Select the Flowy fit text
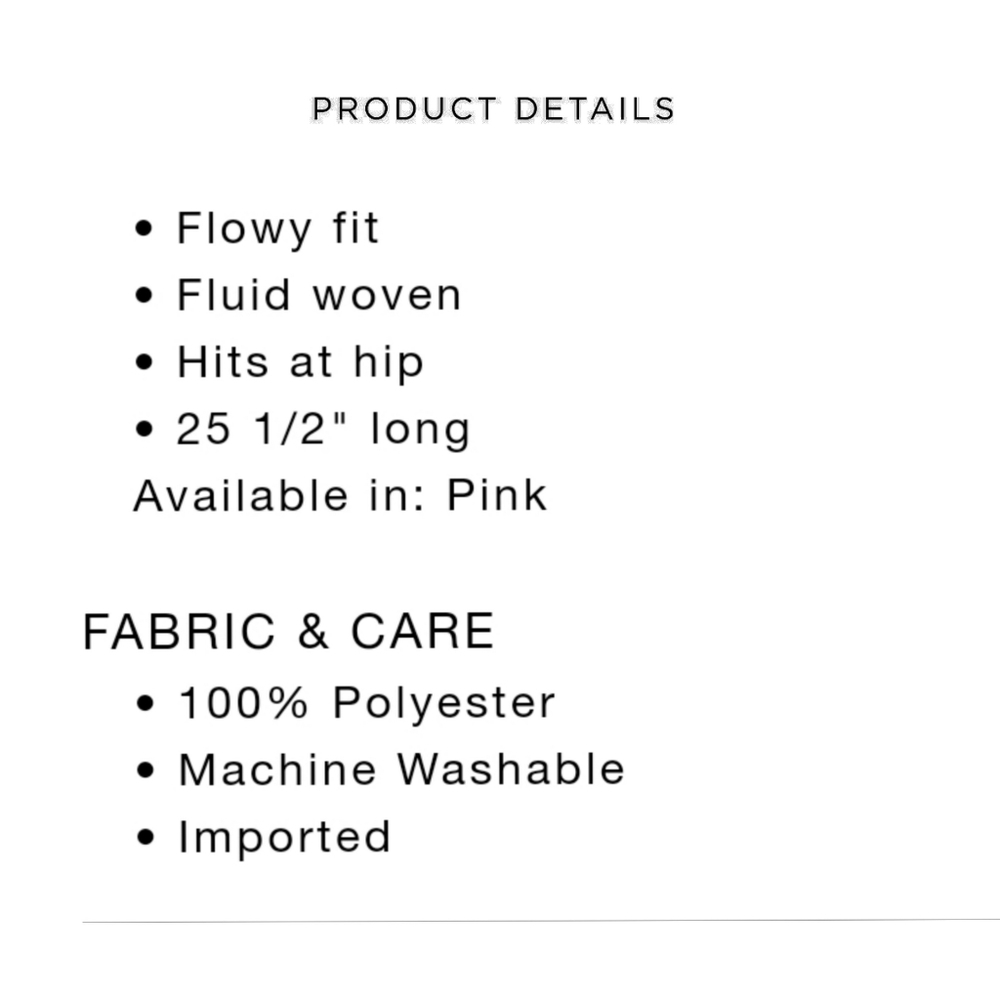1000x999 pixels. coord(278,228)
